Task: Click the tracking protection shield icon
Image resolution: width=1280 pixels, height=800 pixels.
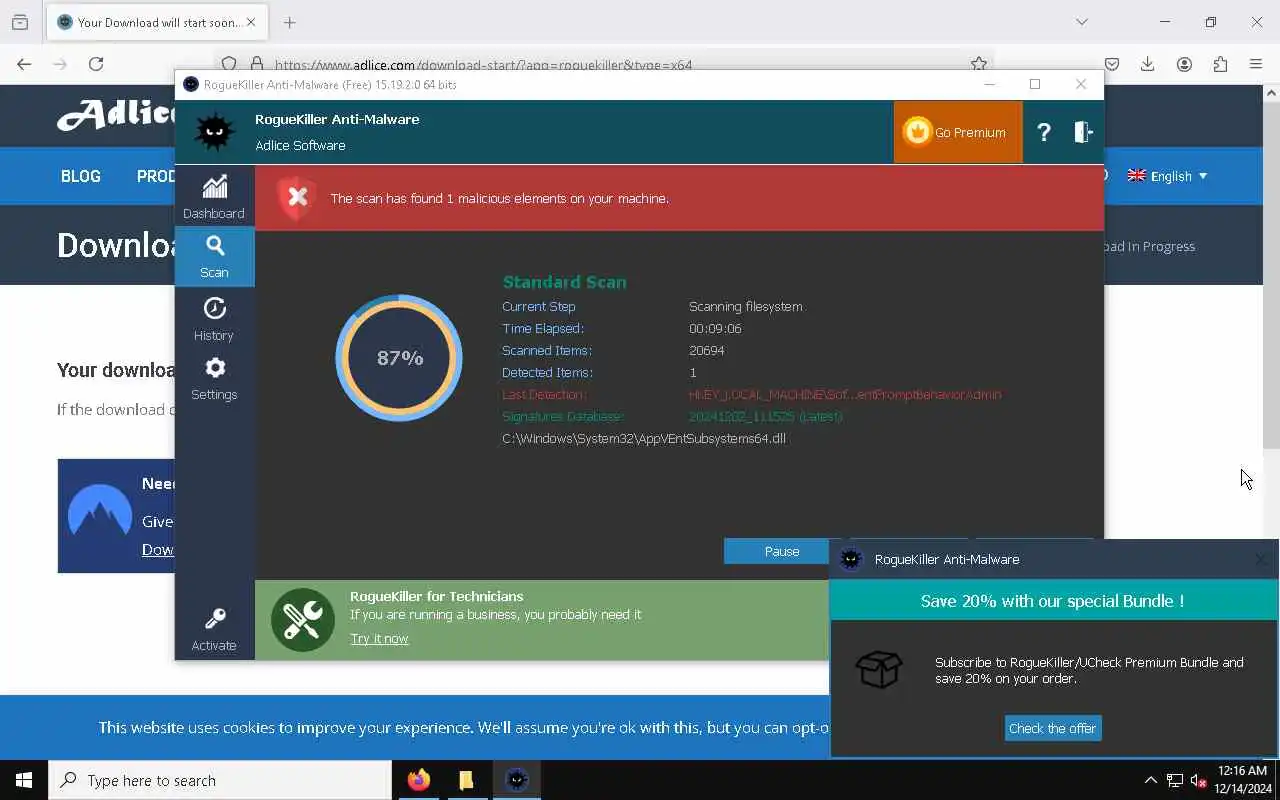Action: pyautogui.click(x=229, y=64)
